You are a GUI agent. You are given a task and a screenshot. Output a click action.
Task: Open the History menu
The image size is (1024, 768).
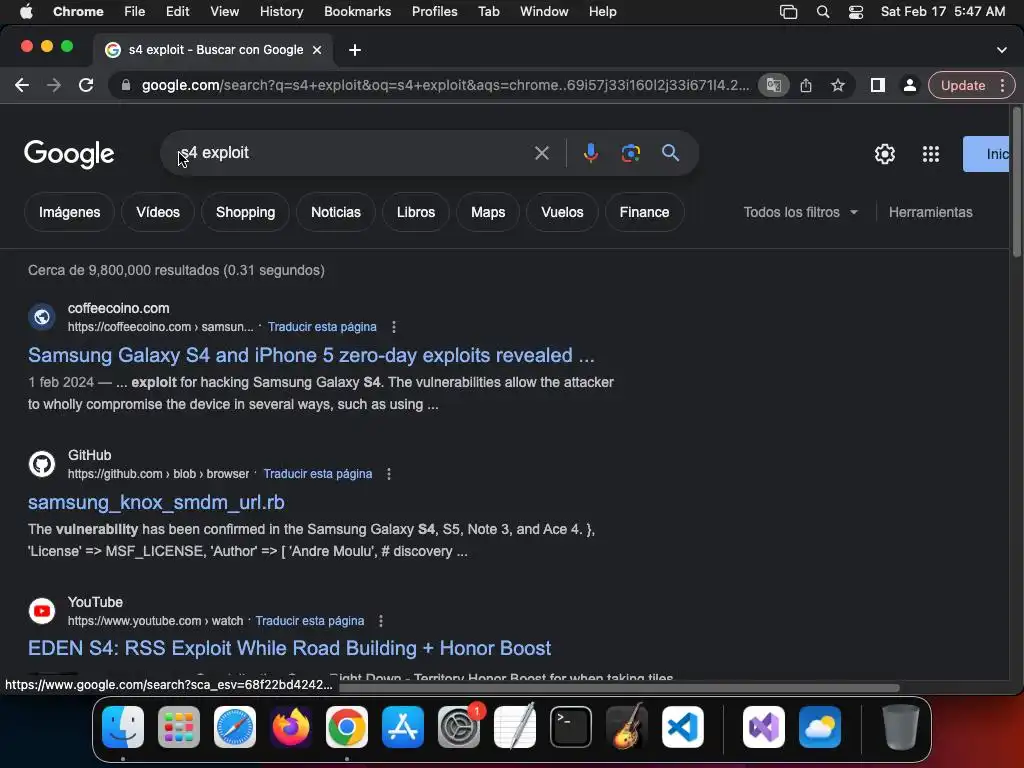tap(281, 12)
